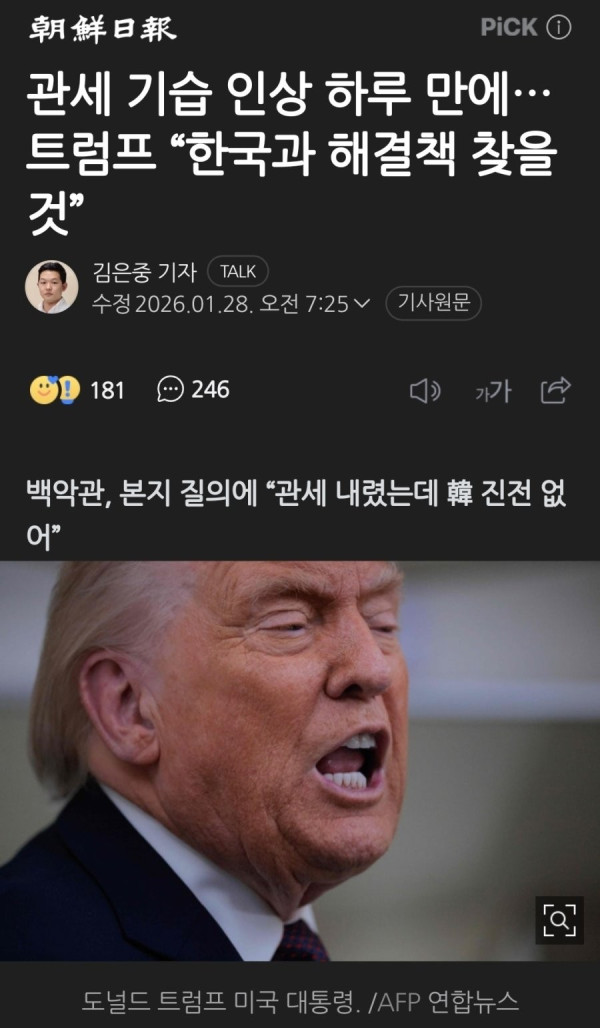Share the article using share icon
This screenshot has width=600, height=1028.
pos(555,390)
